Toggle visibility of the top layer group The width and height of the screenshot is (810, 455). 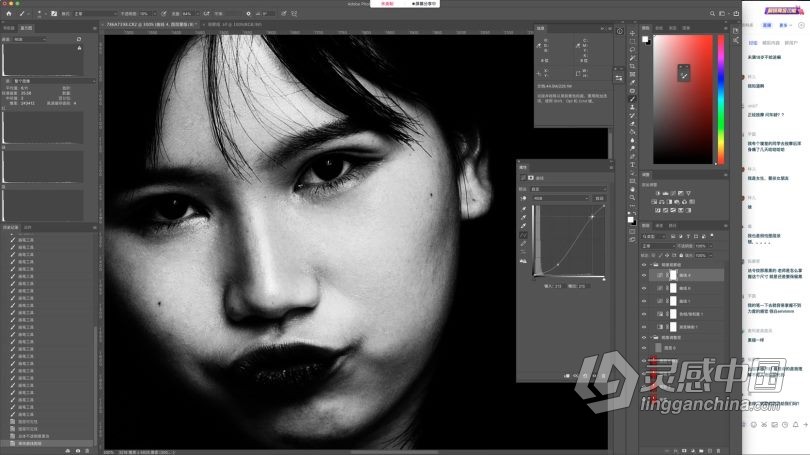coord(644,264)
